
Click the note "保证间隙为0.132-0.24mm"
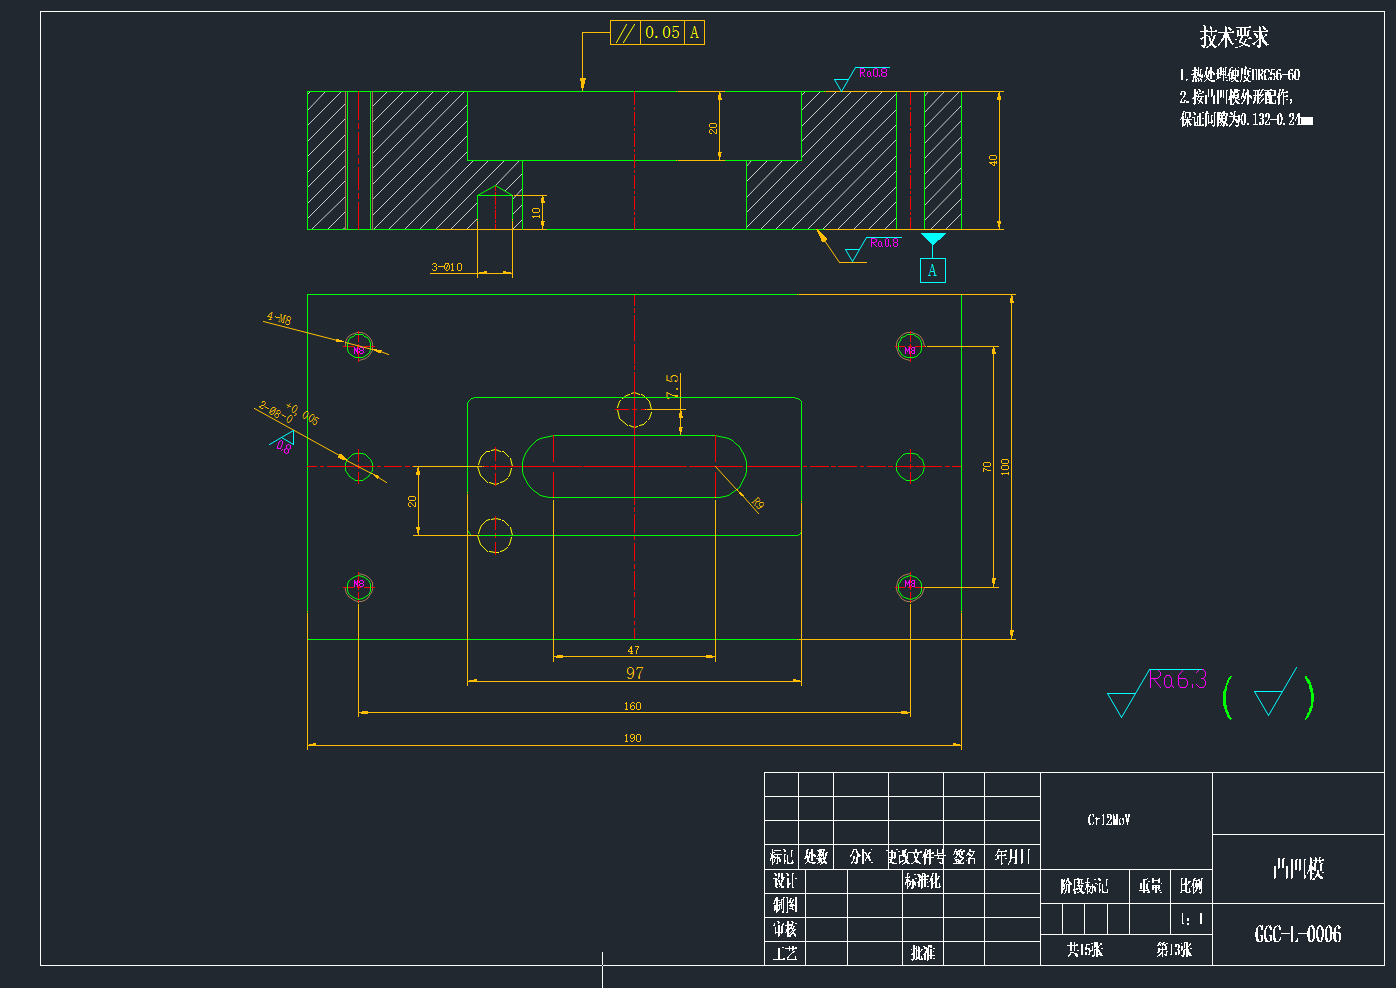coord(1246,119)
